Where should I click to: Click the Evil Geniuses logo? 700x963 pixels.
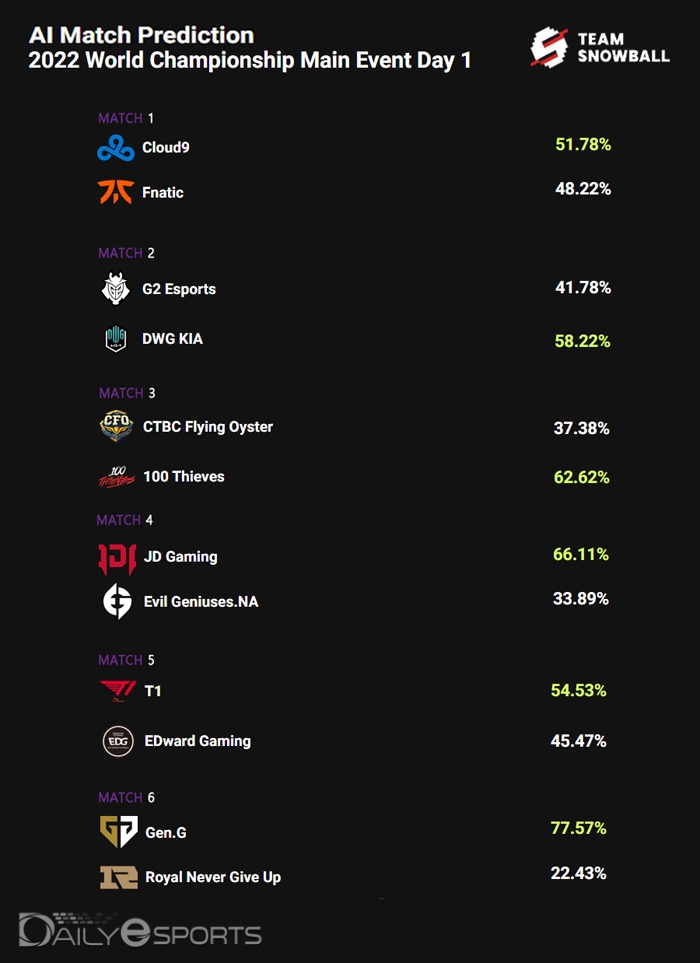pos(117,602)
